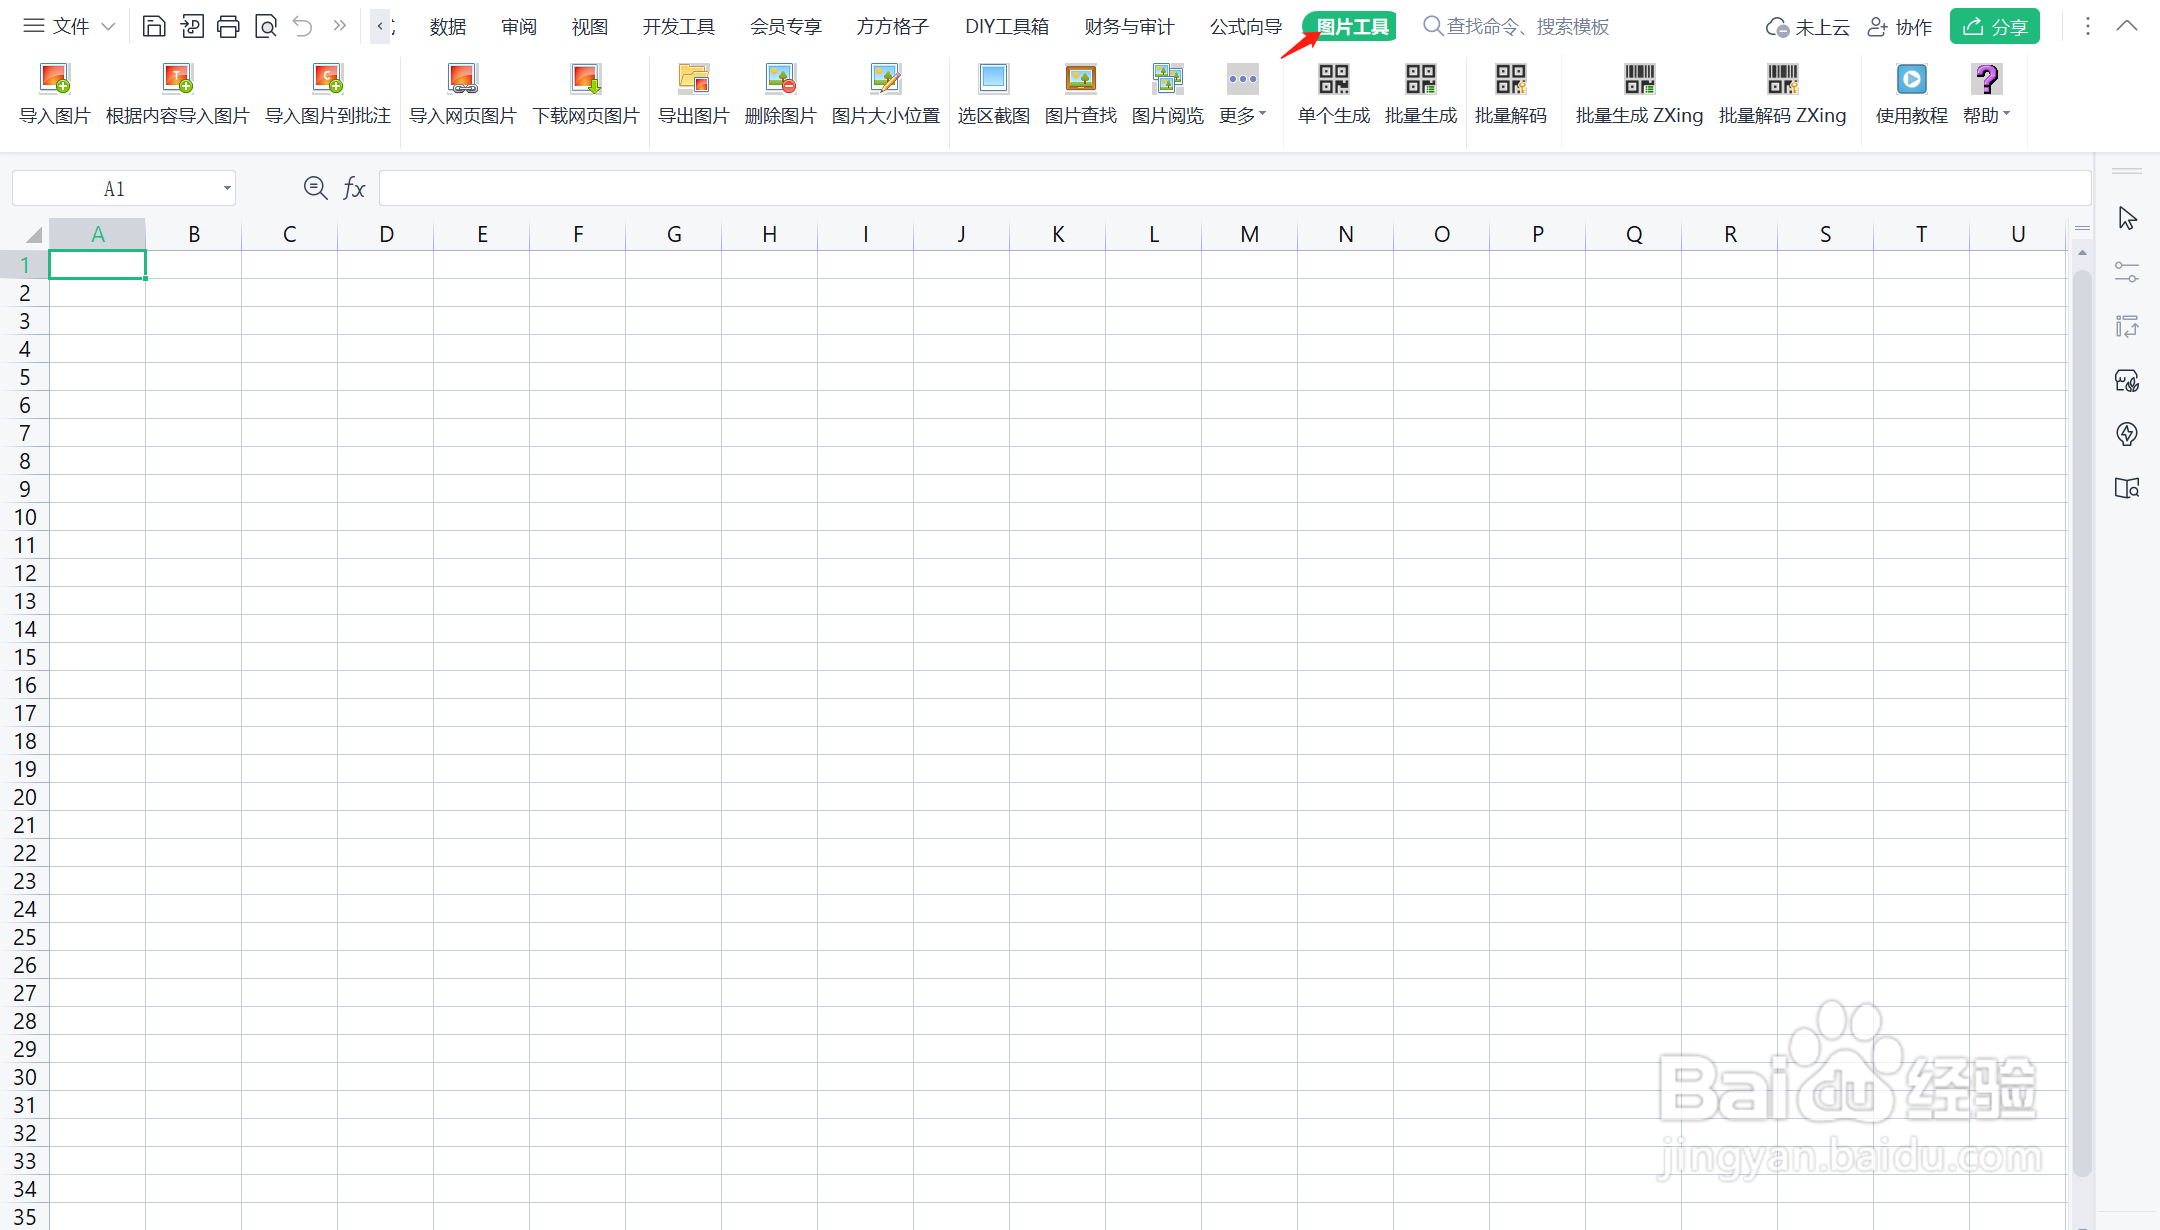Click the undo arrow icon
Image resolution: width=2160 pixels, height=1230 pixels.
pyautogui.click(x=303, y=26)
